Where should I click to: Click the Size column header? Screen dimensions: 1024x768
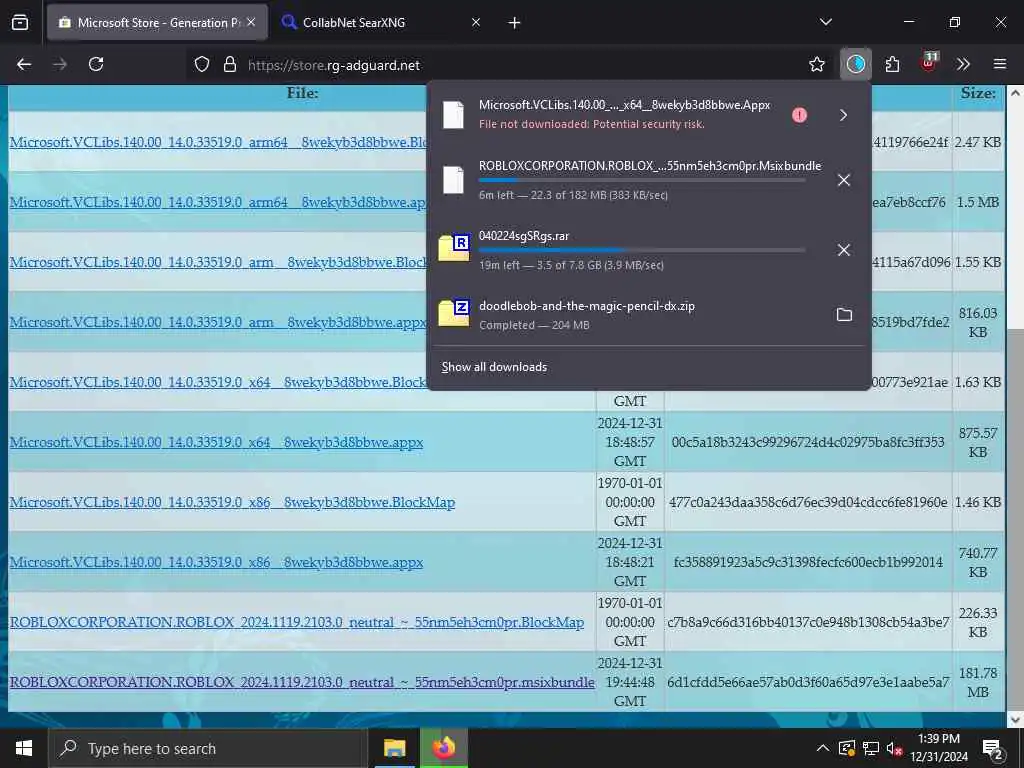click(x=978, y=93)
